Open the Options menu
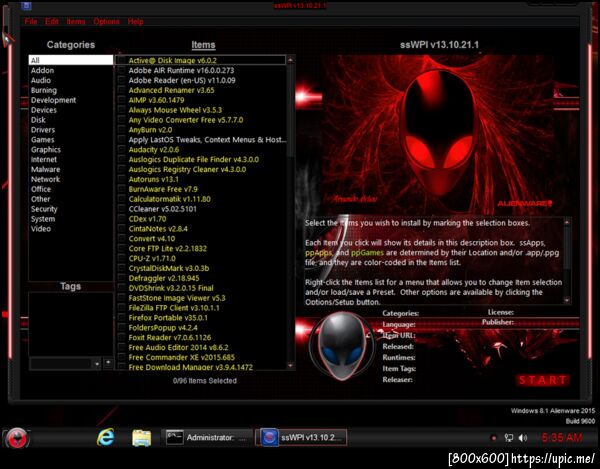This screenshot has width=600, height=469. click(x=106, y=21)
